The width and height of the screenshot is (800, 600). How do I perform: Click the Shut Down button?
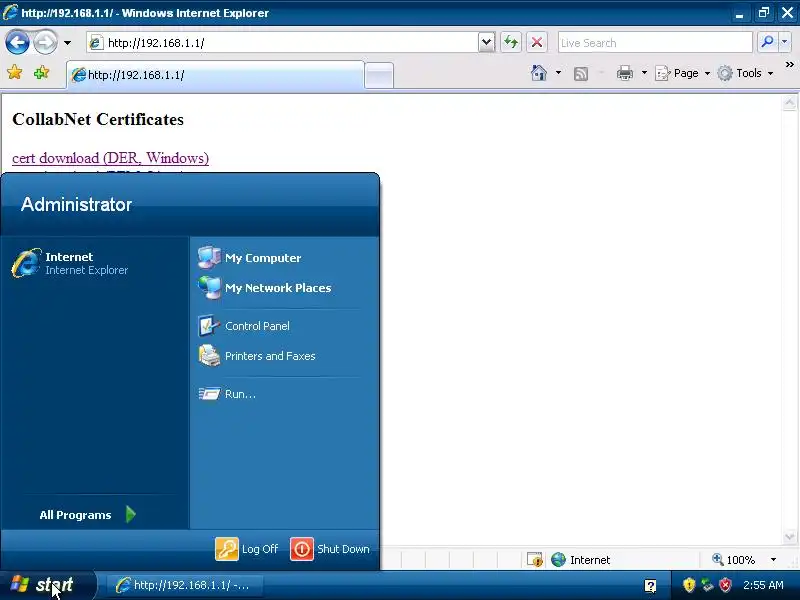pos(330,549)
